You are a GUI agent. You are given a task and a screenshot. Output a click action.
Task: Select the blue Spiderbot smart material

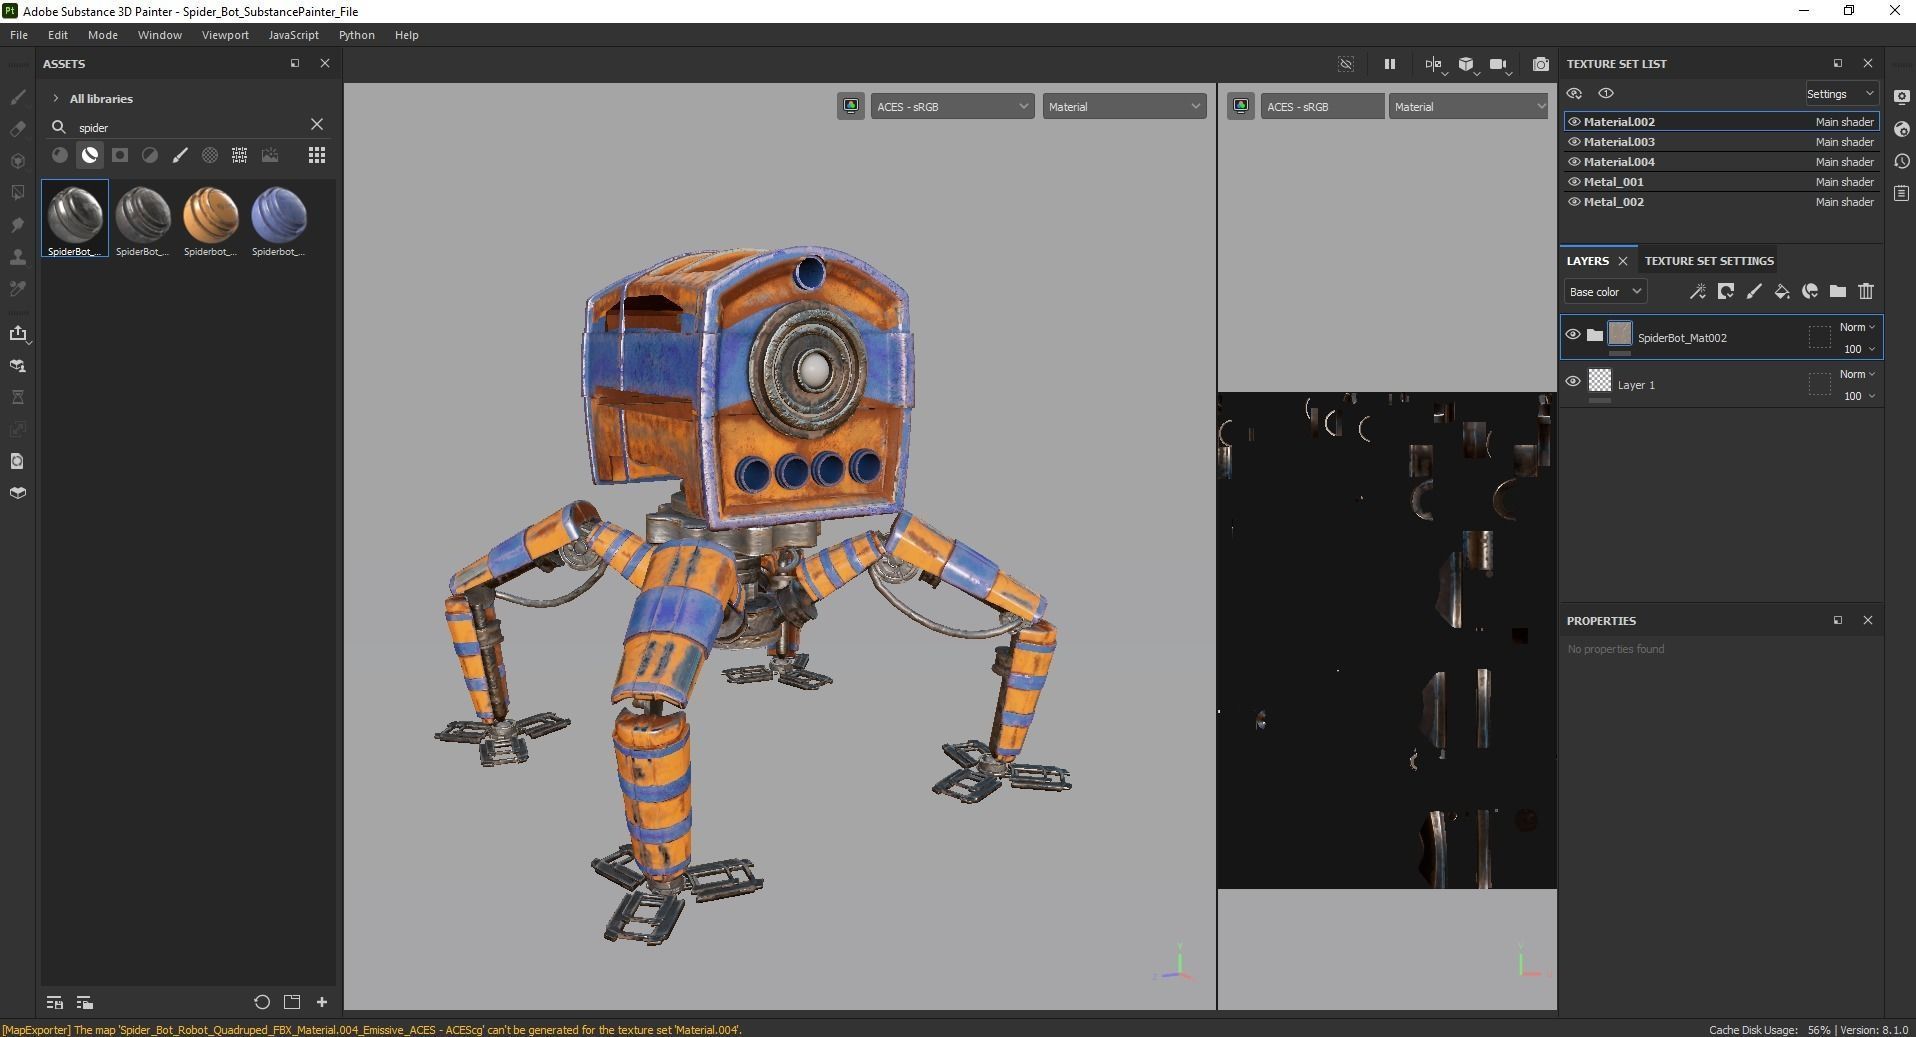pos(279,219)
